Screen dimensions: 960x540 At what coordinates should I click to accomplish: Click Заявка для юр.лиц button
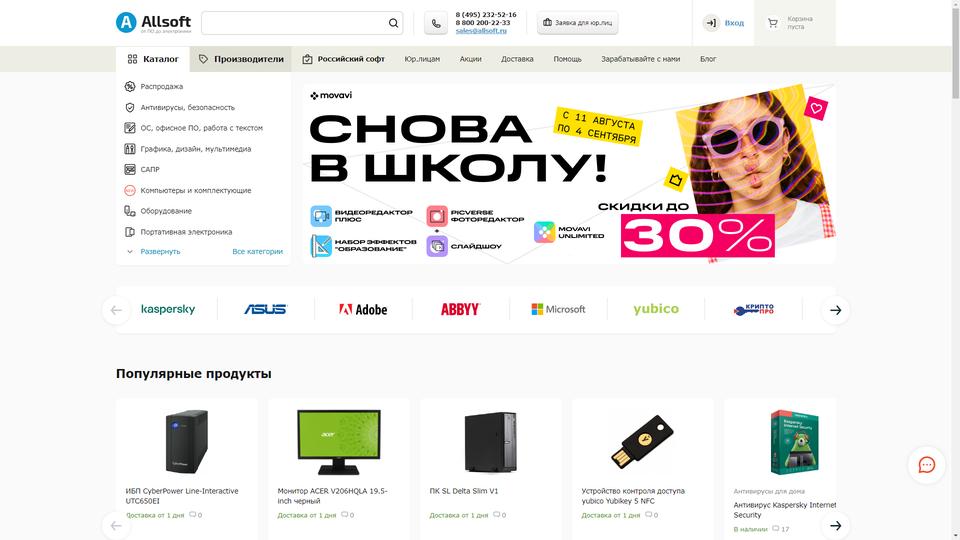577,23
